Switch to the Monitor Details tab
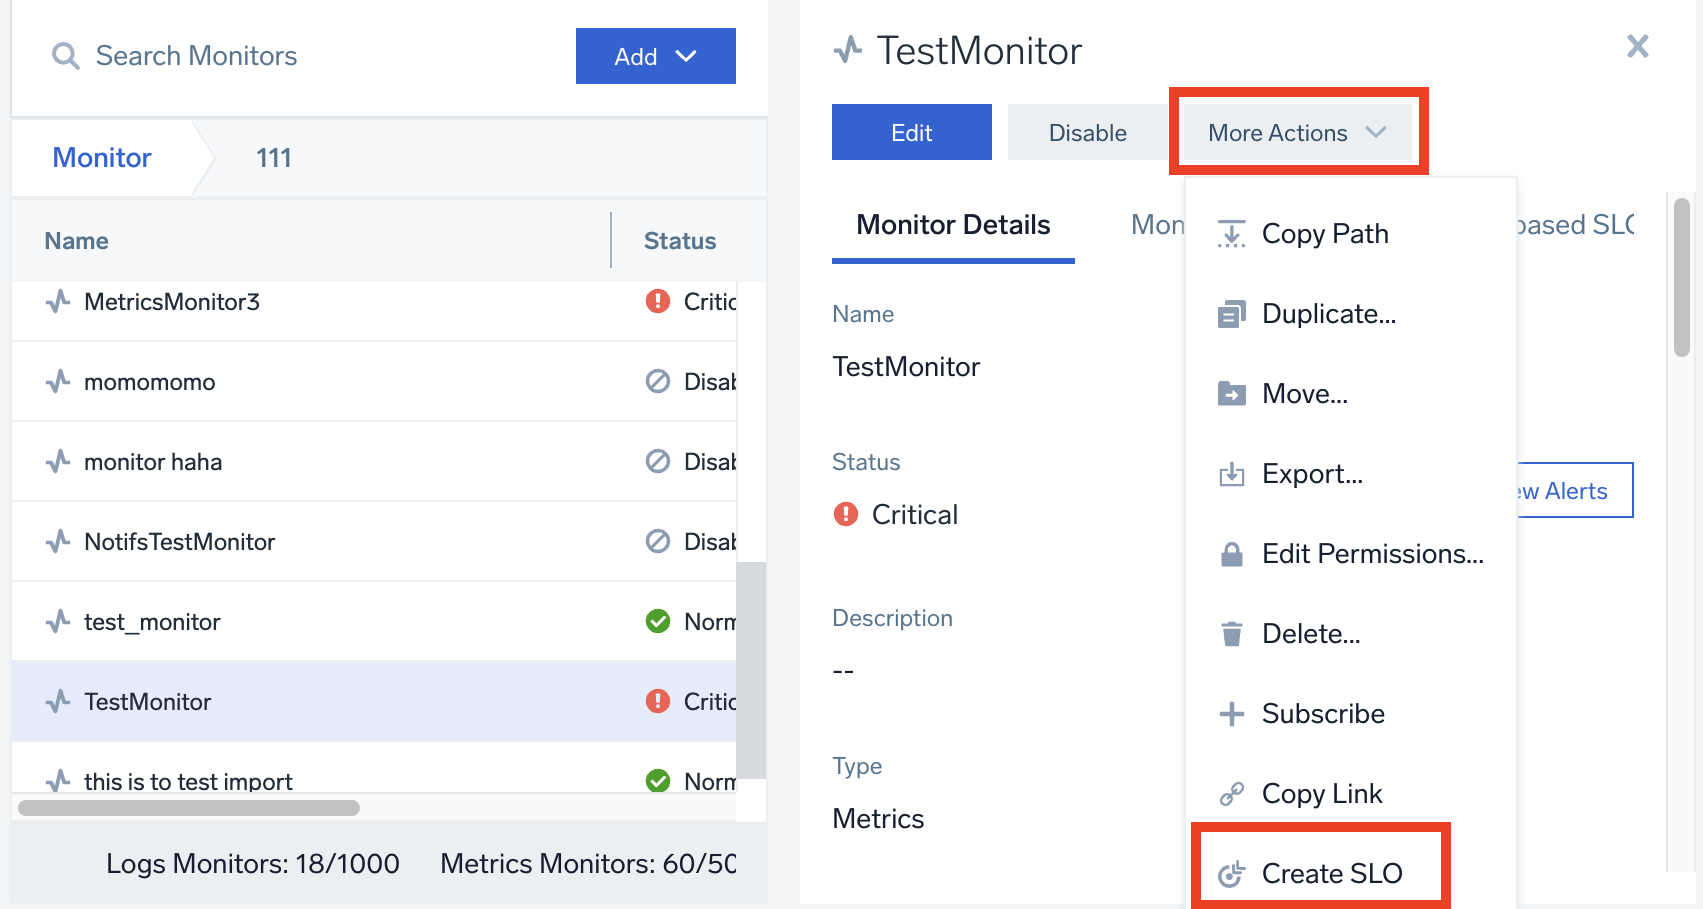The height and width of the screenshot is (909, 1703). pos(952,224)
